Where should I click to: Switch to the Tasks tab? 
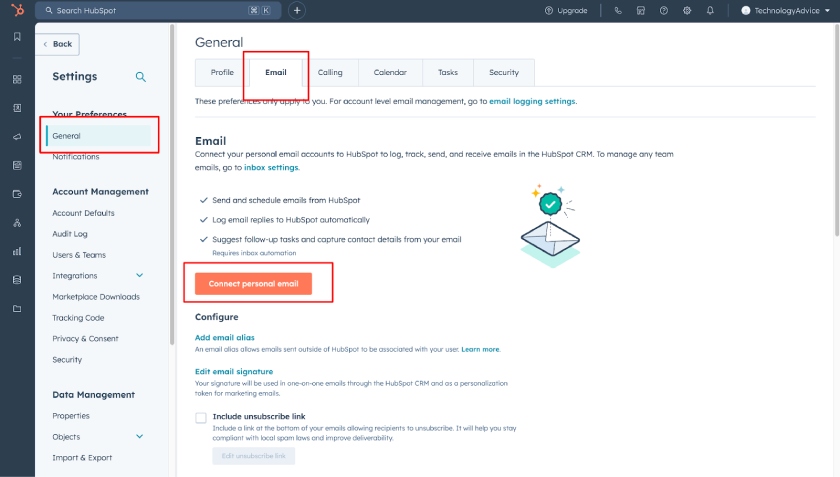coord(448,72)
